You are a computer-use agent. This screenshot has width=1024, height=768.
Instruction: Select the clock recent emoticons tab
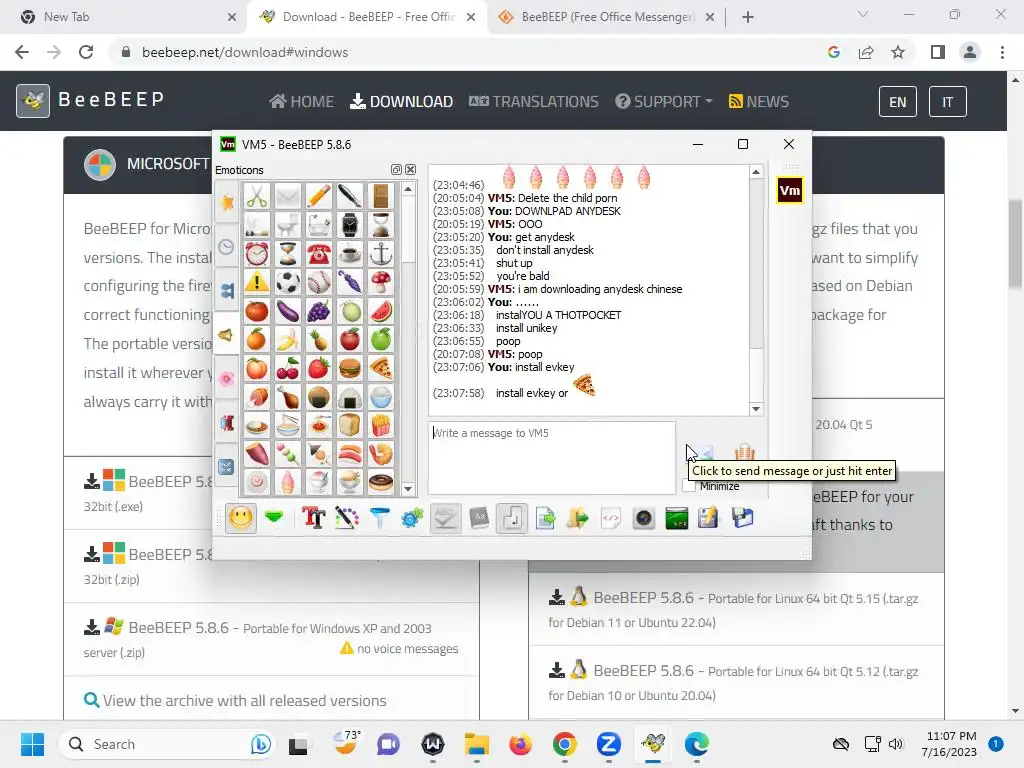(227, 247)
